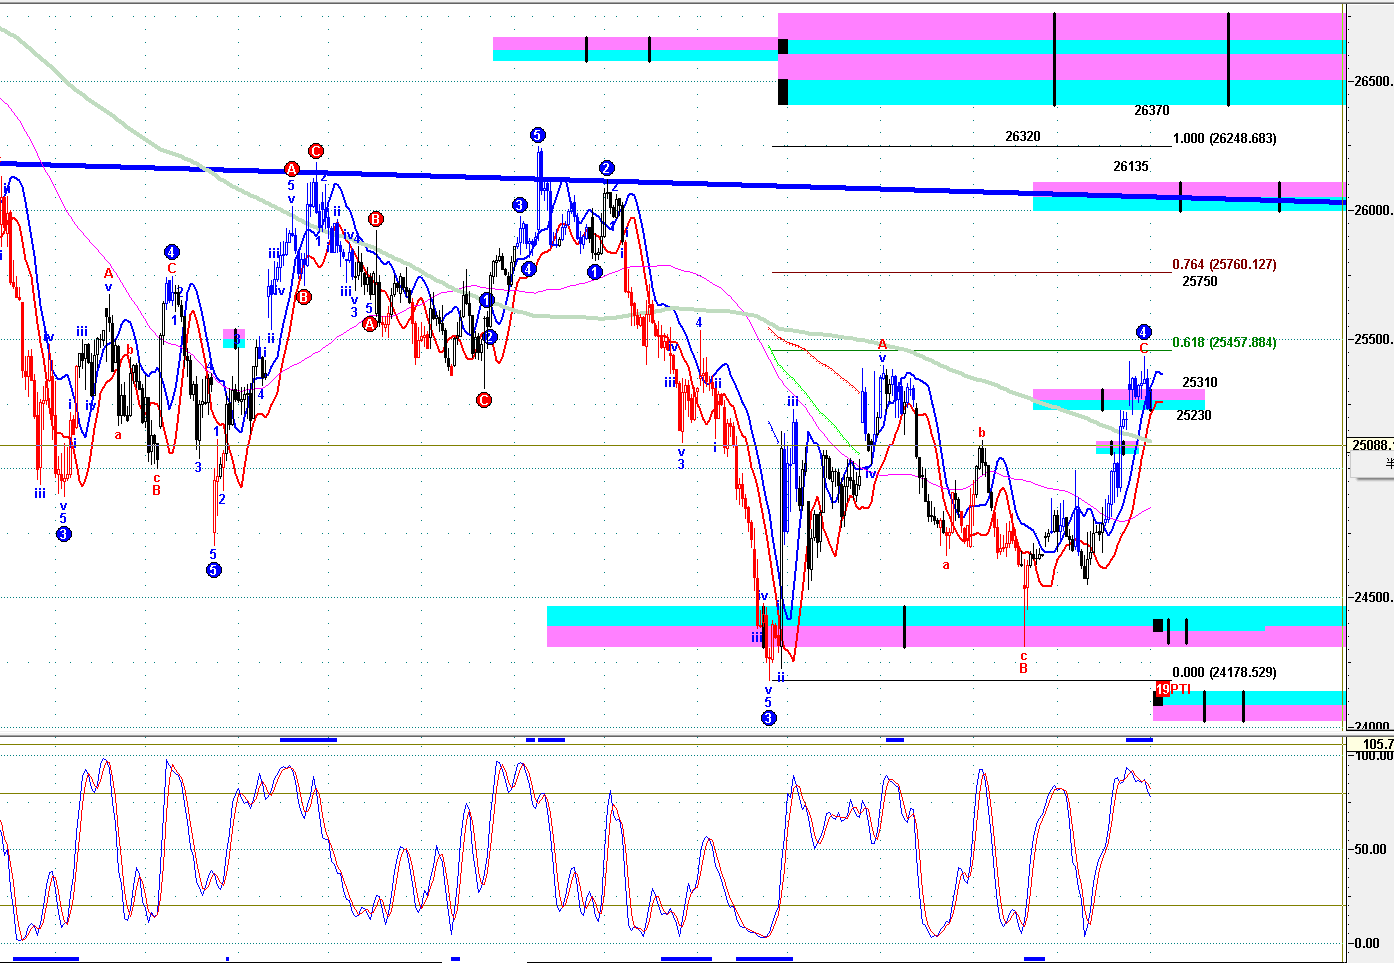Image resolution: width=1394 pixels, height=963 pixels.
Task: Click blue circled 4 beside the 0.618 level
Action: 1143,332
